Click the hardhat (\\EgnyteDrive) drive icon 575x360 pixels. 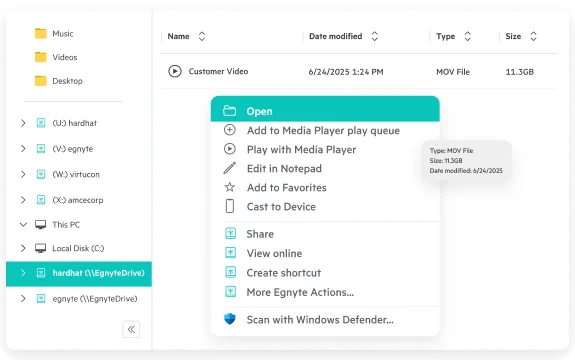click(x=41, y=273)
